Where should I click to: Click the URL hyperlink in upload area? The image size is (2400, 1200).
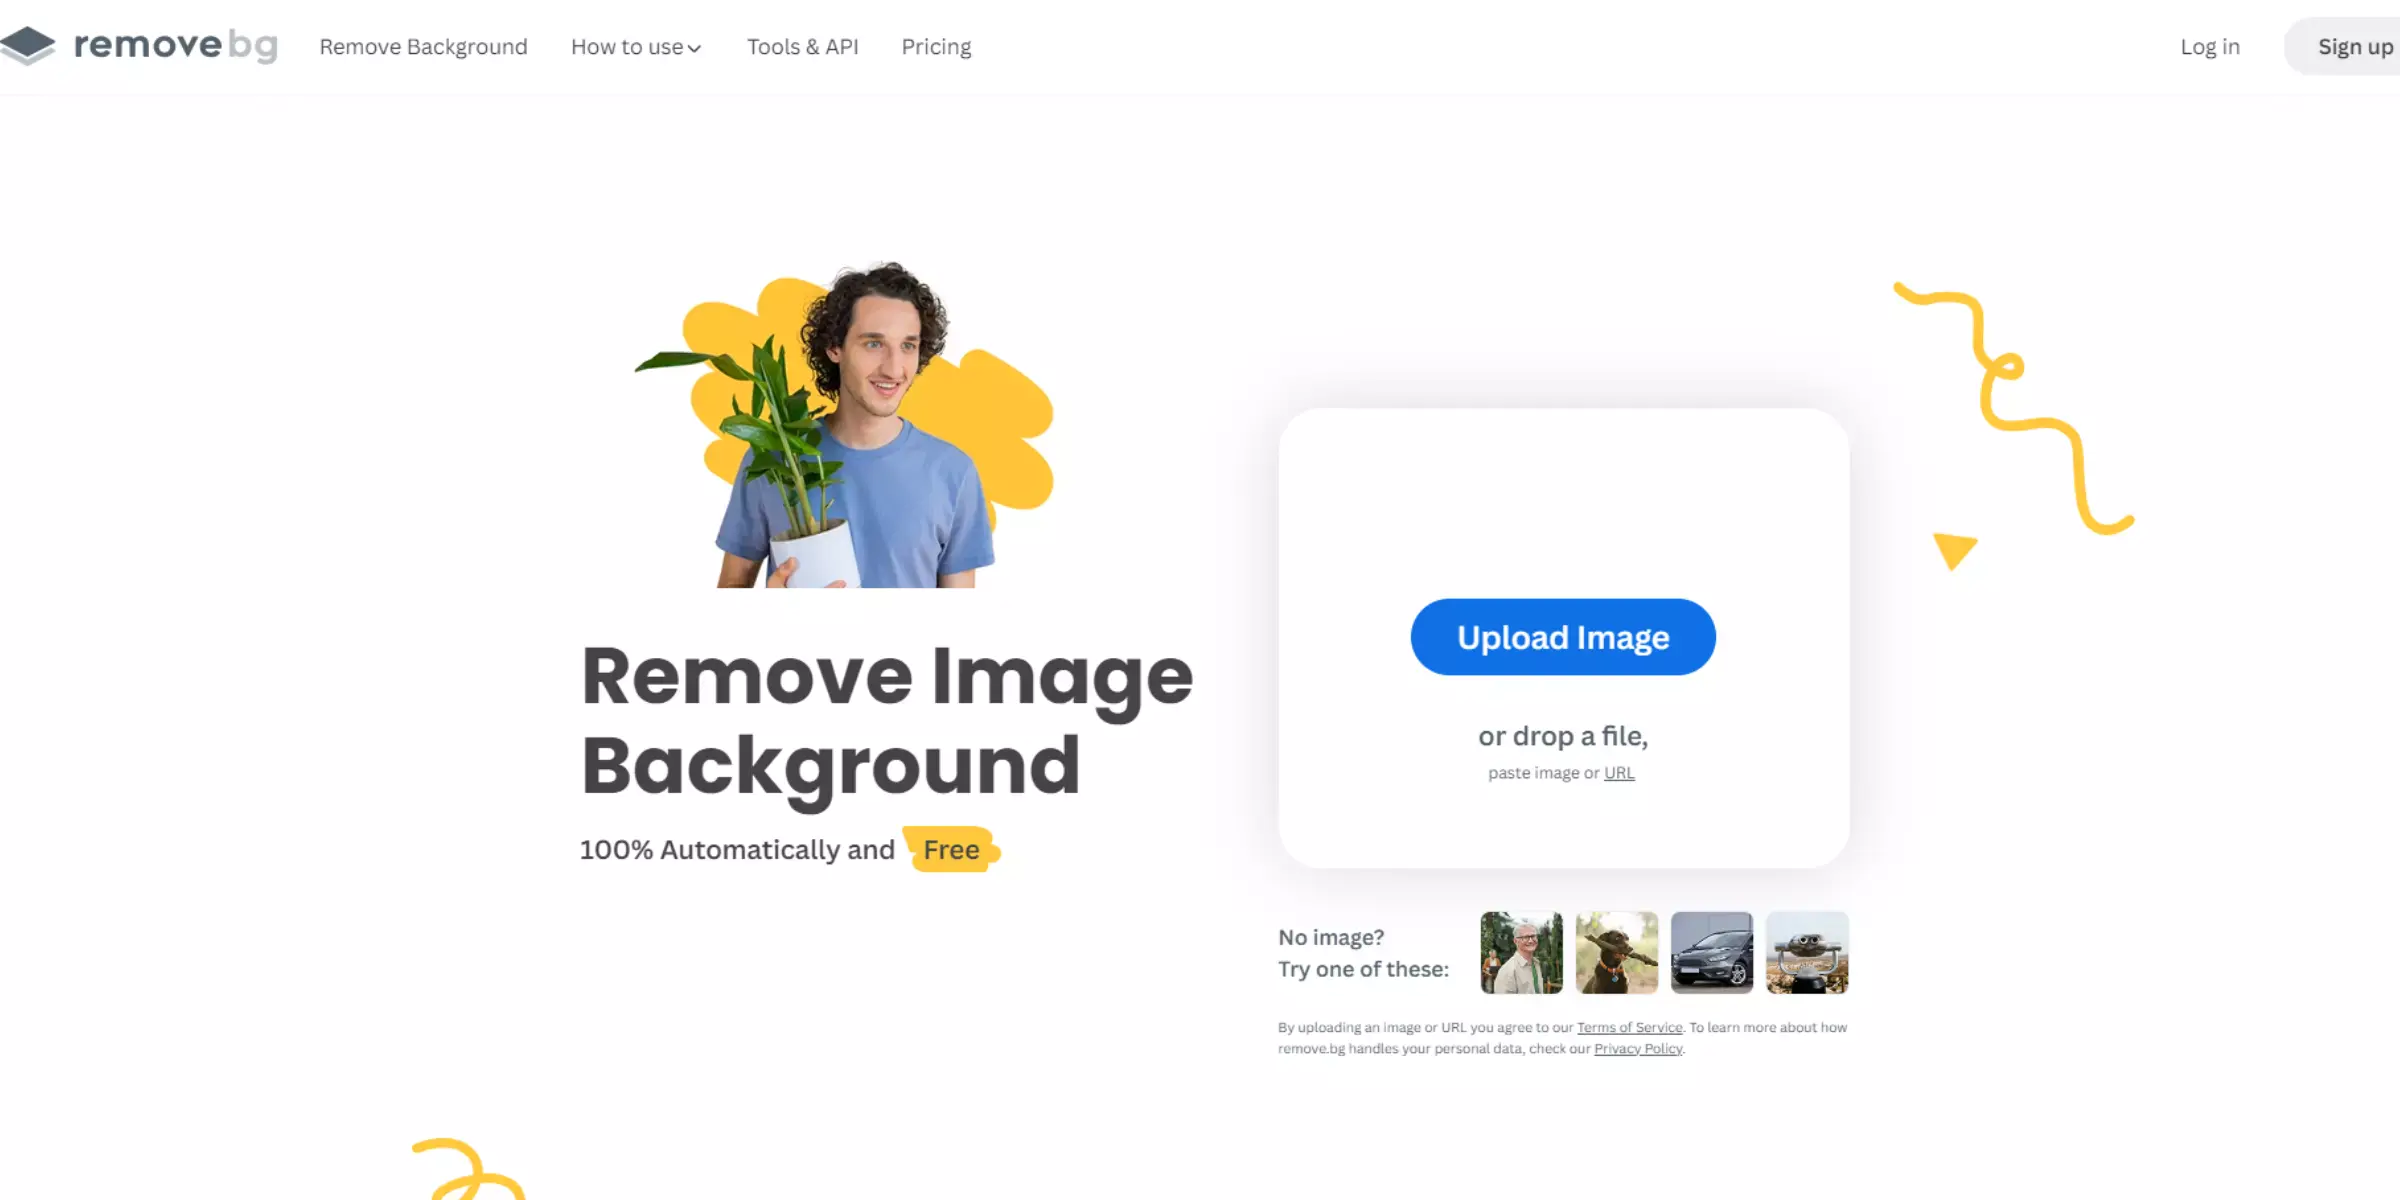(x=1618, y=773)
